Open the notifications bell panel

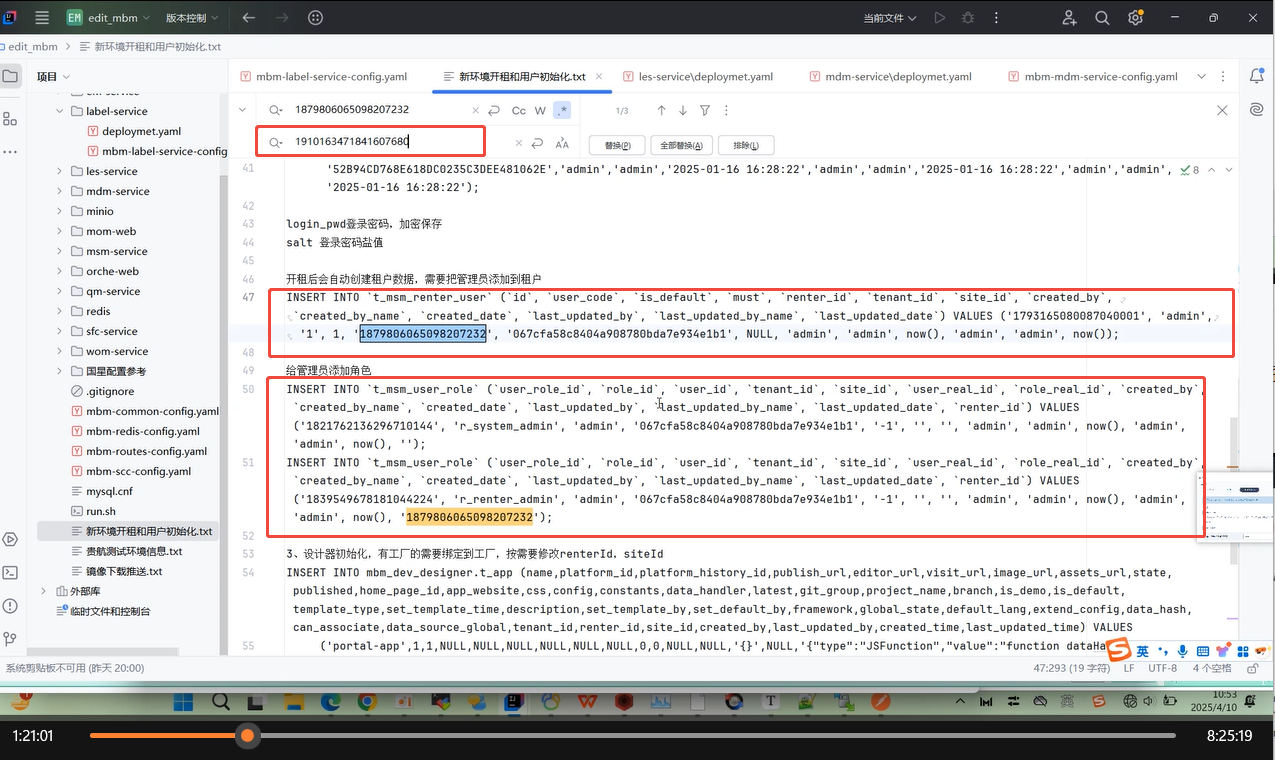(x=1257, y=76)
